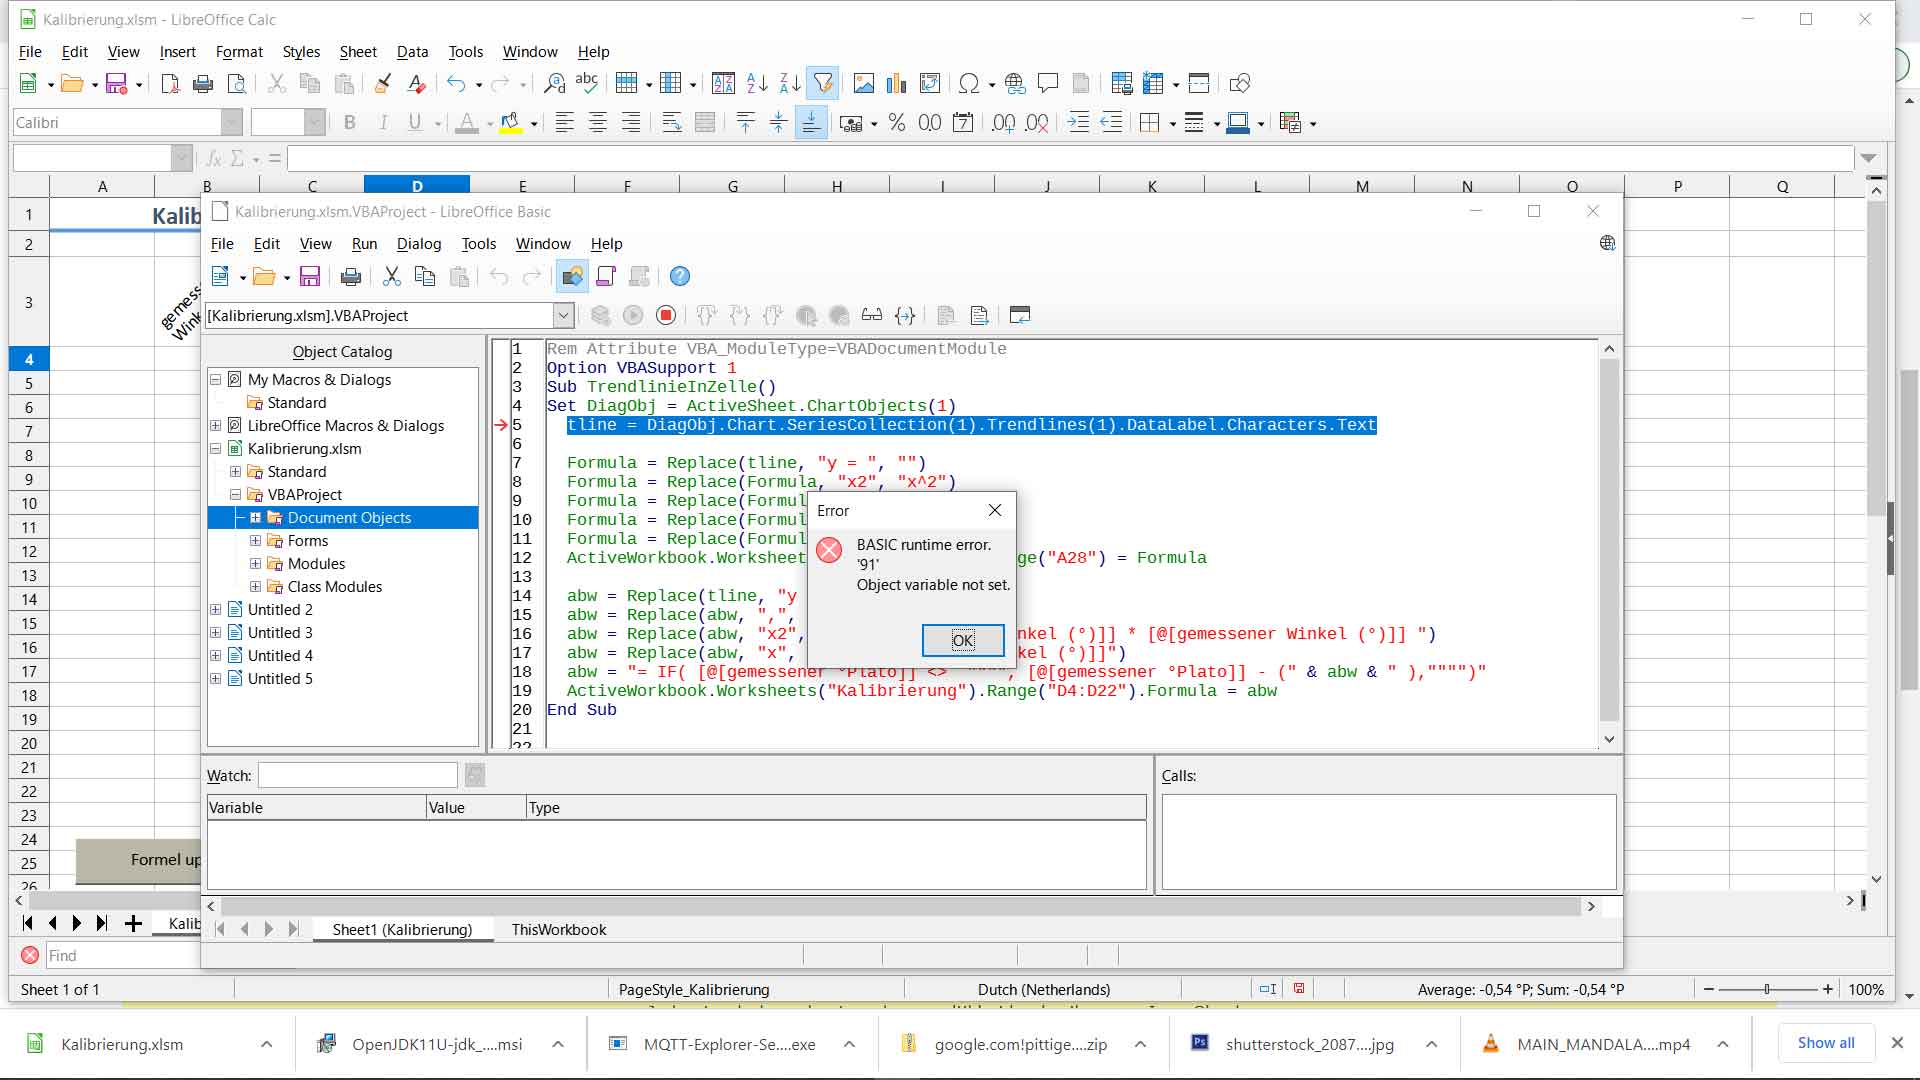Click the Clone Formatting icon in Calc
The width and height of the screenshot is (1920, 1080).
coord(382,84)
